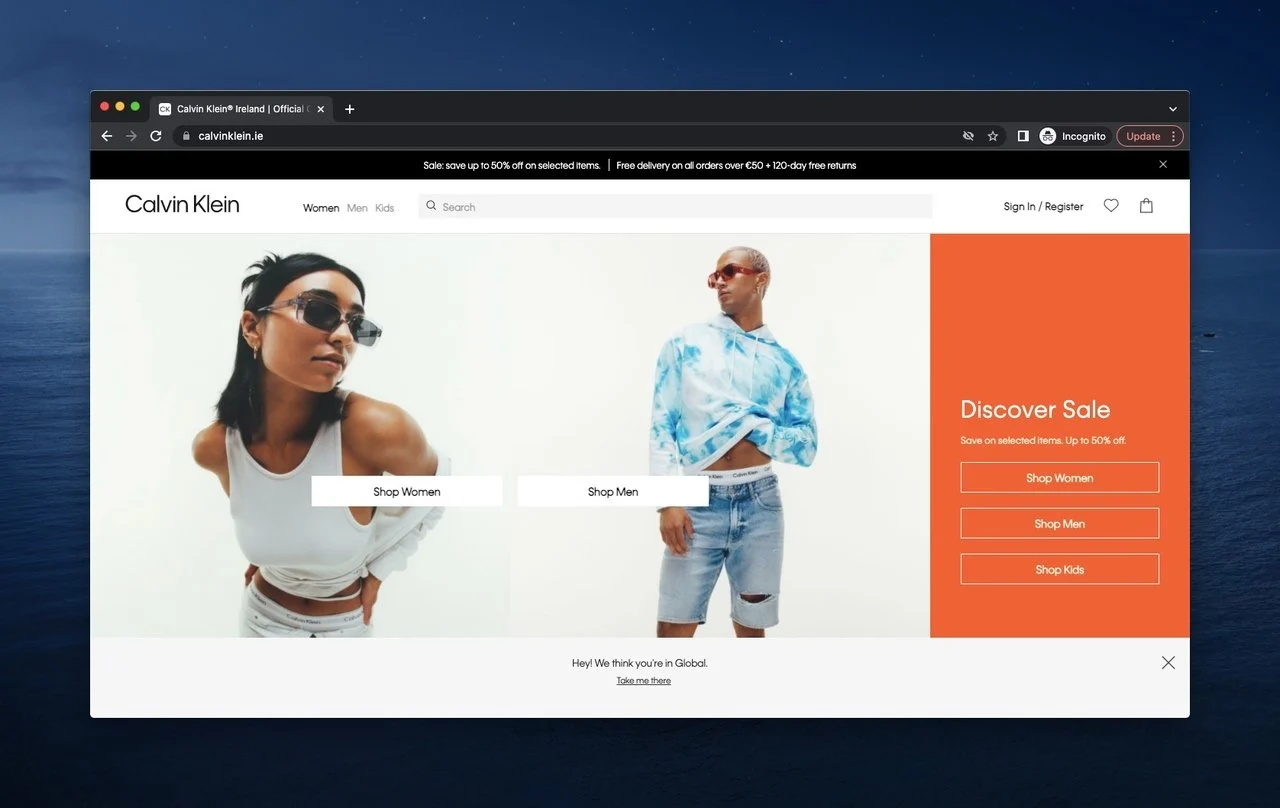The width and height of the screenshot is (1280, 808).
Task: Open a new browser tab
Action: [349, 109]
